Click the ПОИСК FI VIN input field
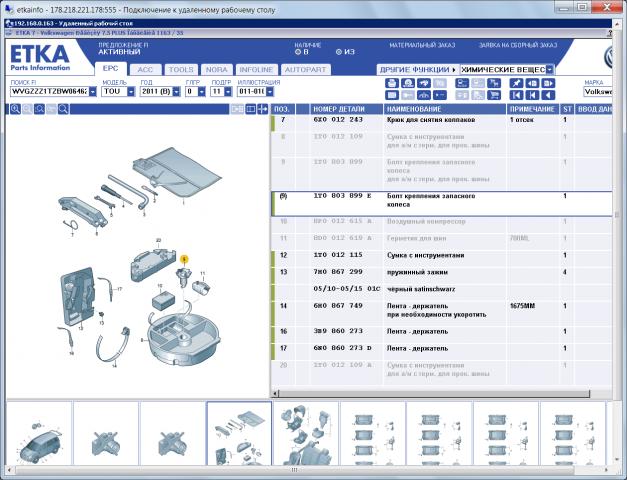Screen dimensions: 627x480 pyautogui.click(x=49, y=92)
